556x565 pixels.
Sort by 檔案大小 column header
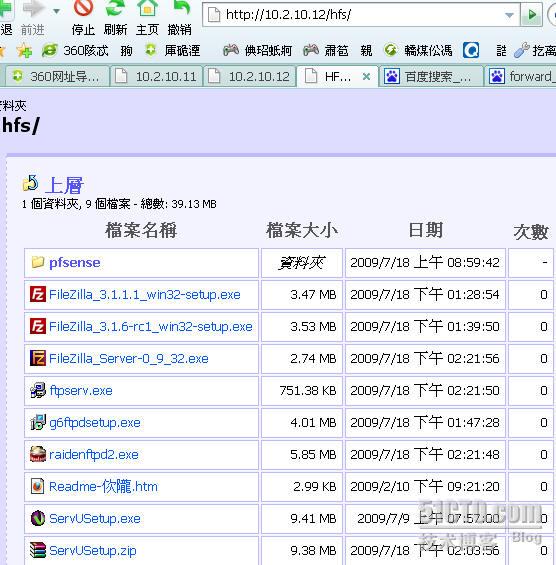click(302, 230)
